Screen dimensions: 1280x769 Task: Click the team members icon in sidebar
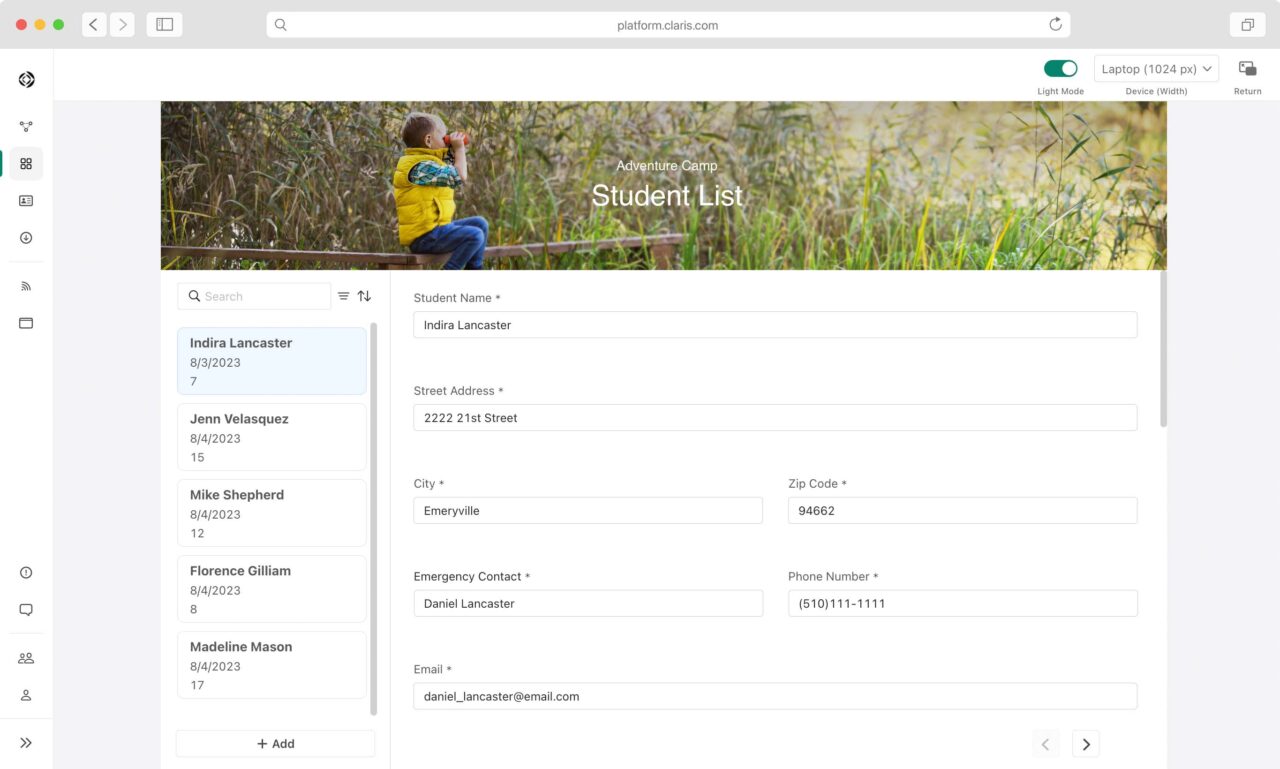(x=25, y=657)
